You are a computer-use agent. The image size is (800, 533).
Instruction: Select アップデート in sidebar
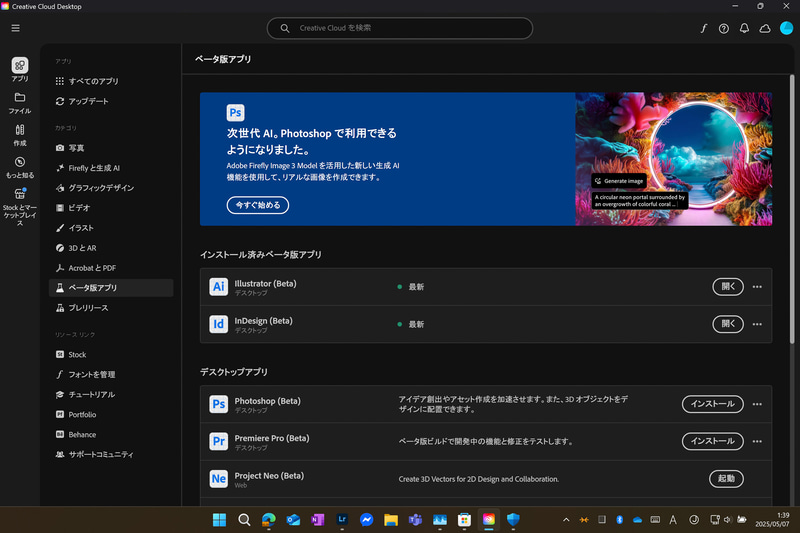point(111,101)
